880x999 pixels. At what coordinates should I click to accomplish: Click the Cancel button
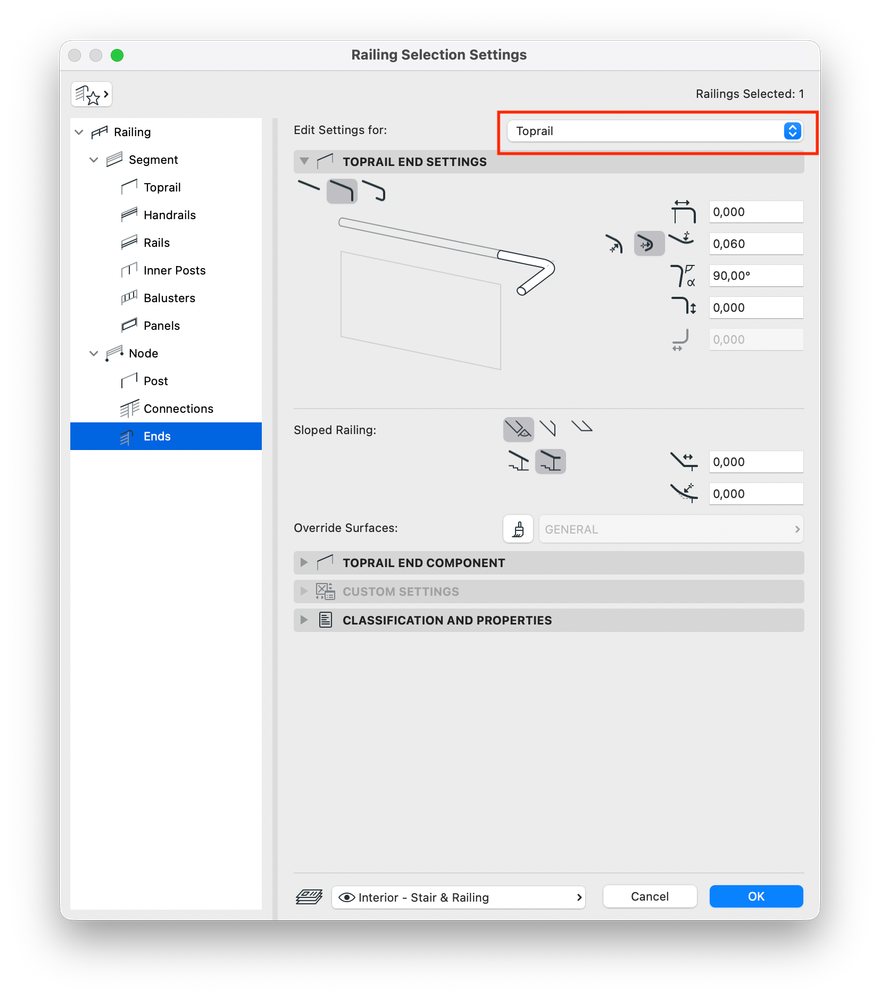(649, 896)
